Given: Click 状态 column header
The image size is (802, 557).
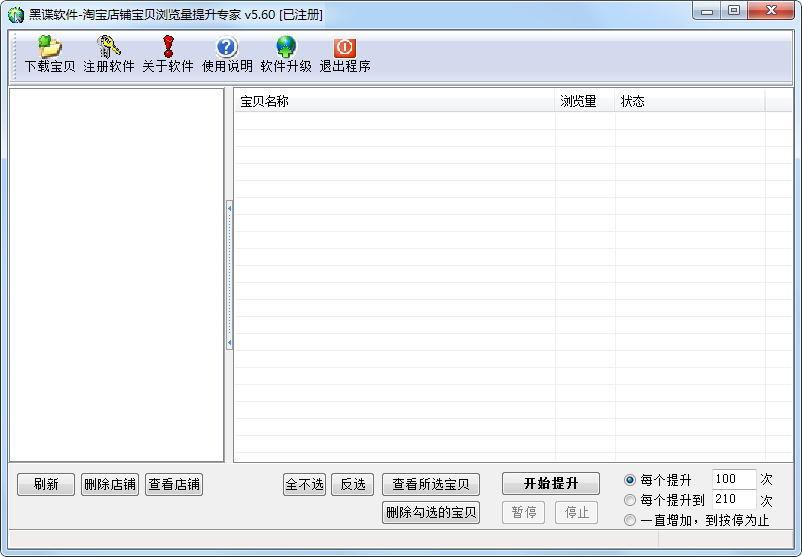Looking at the screenshot, I should click(689, 101).
